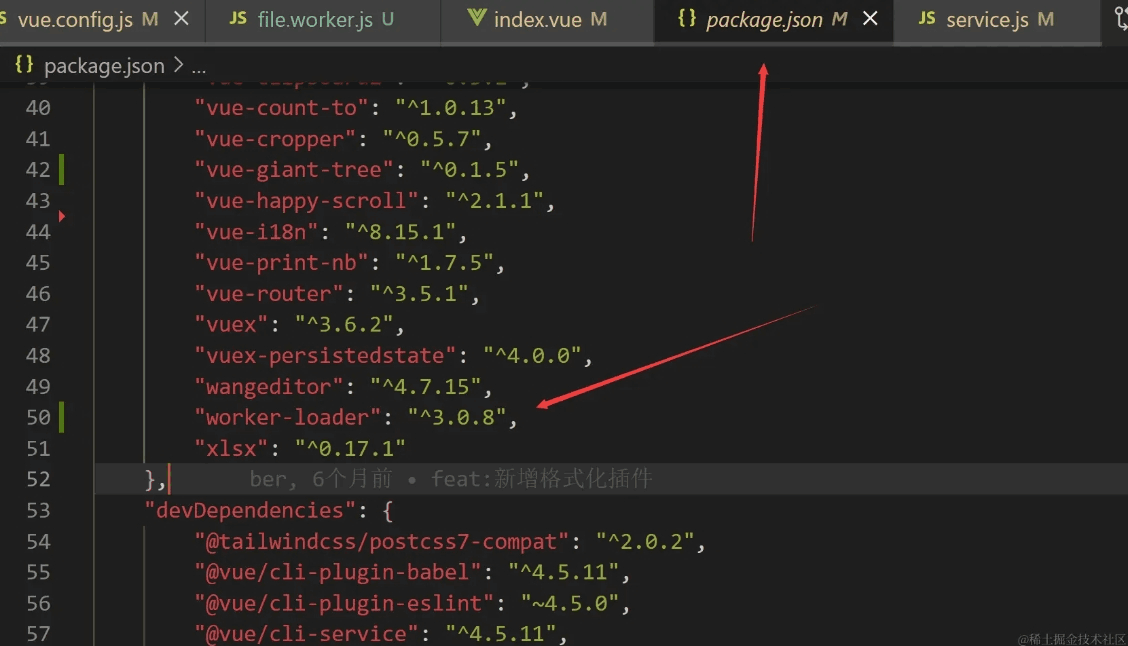Click the "@vue/cli-plugin-eslint" key
Image resolution: width=1128 pixels, height=646 pixels.
(345, 603)
